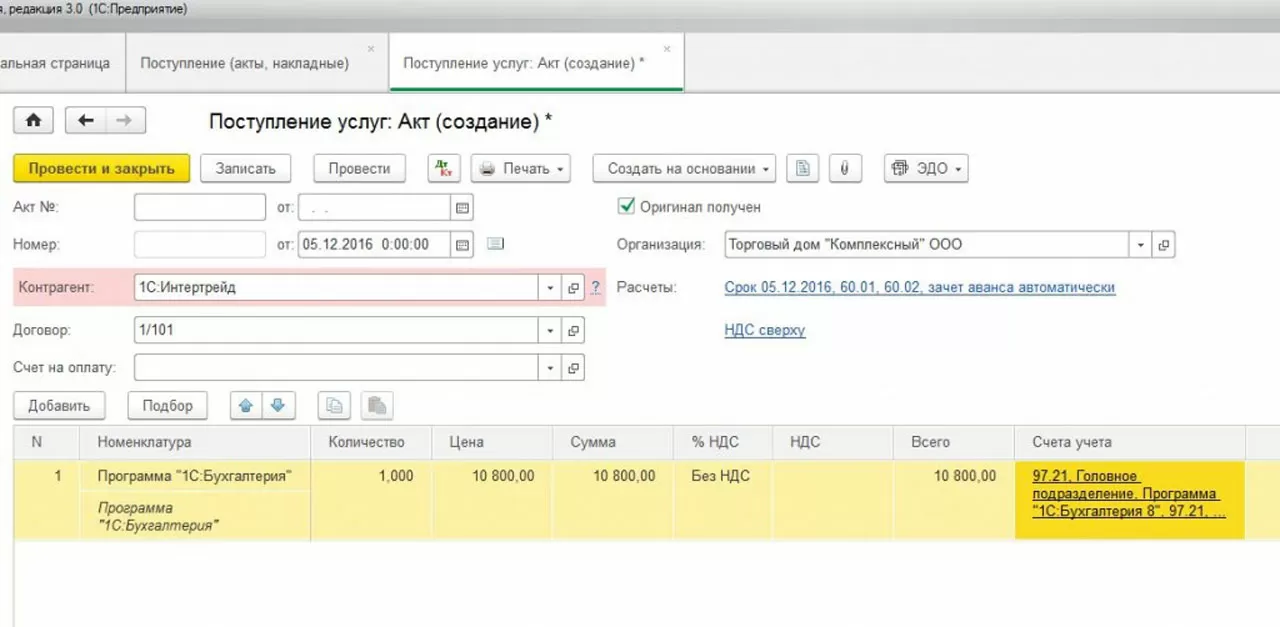1280x627 pixels.
Task: Click the Акт № input field
Action: pos(200,207)
